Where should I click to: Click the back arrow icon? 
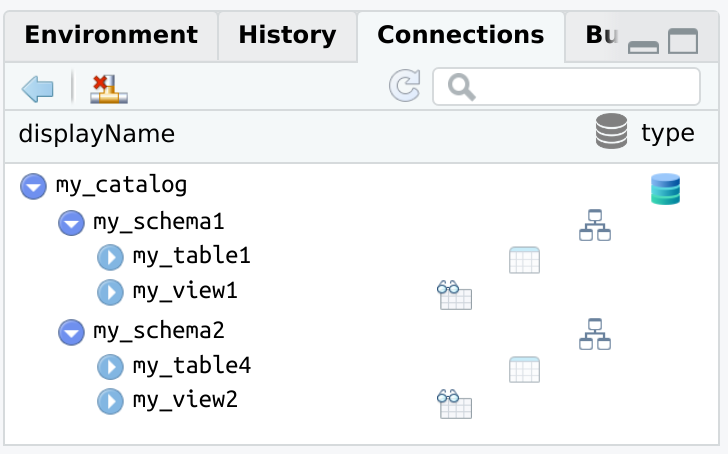38,89
